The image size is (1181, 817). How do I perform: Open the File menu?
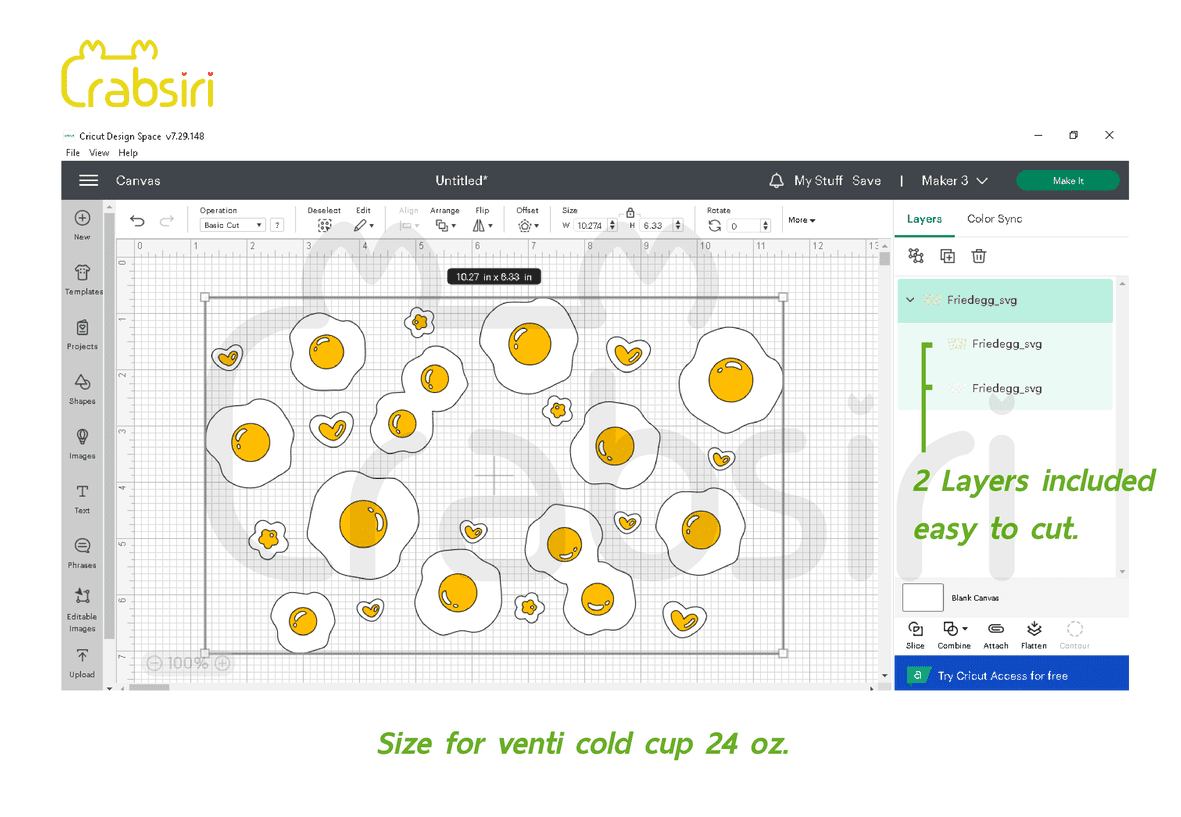pos(72,153)
